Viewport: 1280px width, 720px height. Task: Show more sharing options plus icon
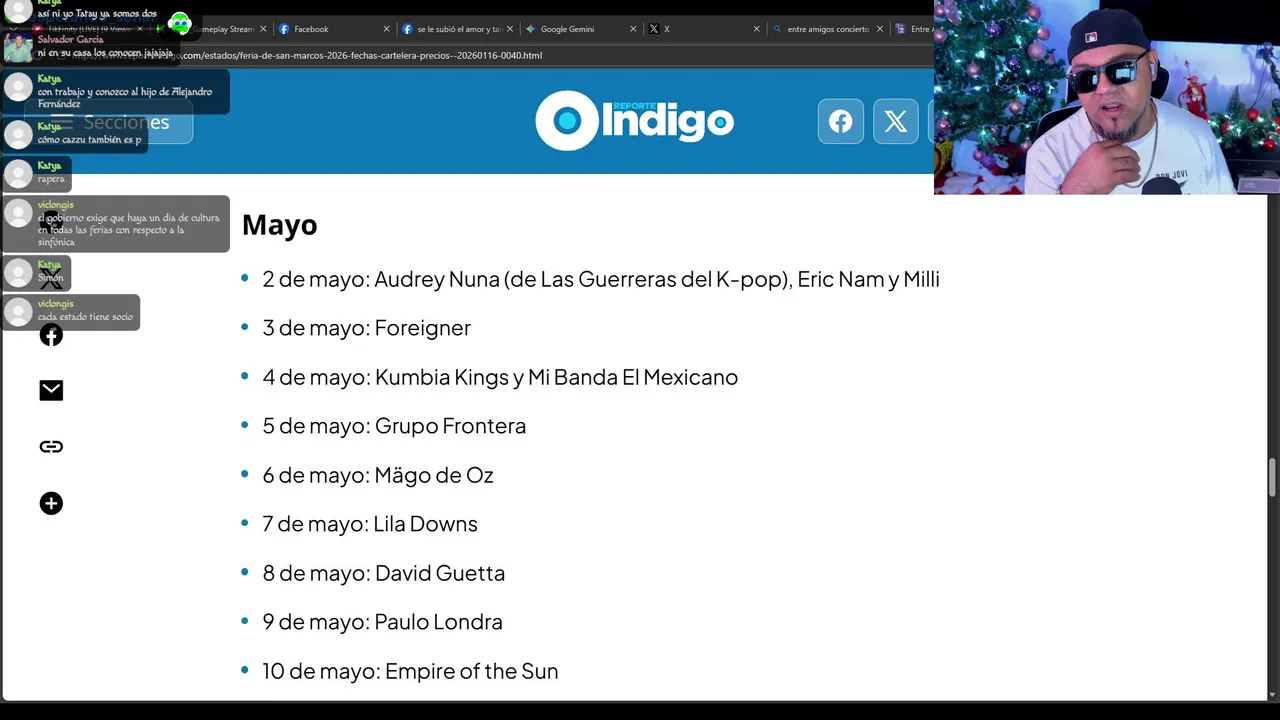coord(51,503)
